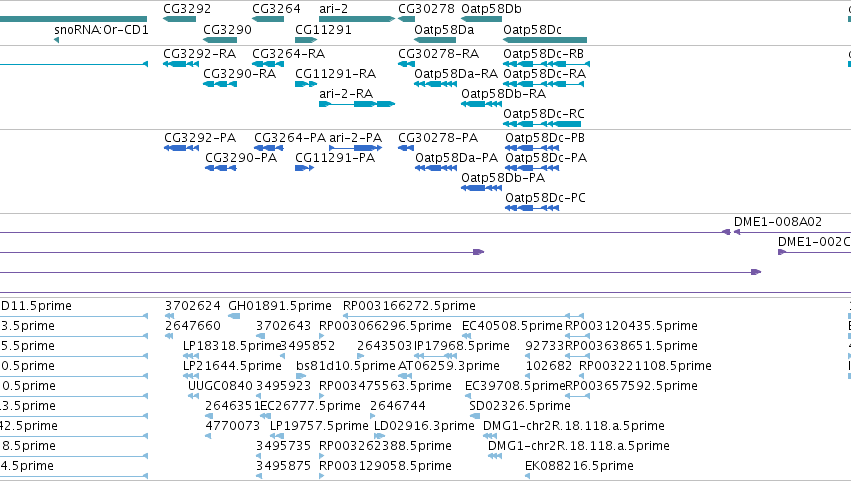Click protein Oatp58Dc-PA
Image resolution: width=851 pixels, height=481 pixels.
(x=532, y=168)
